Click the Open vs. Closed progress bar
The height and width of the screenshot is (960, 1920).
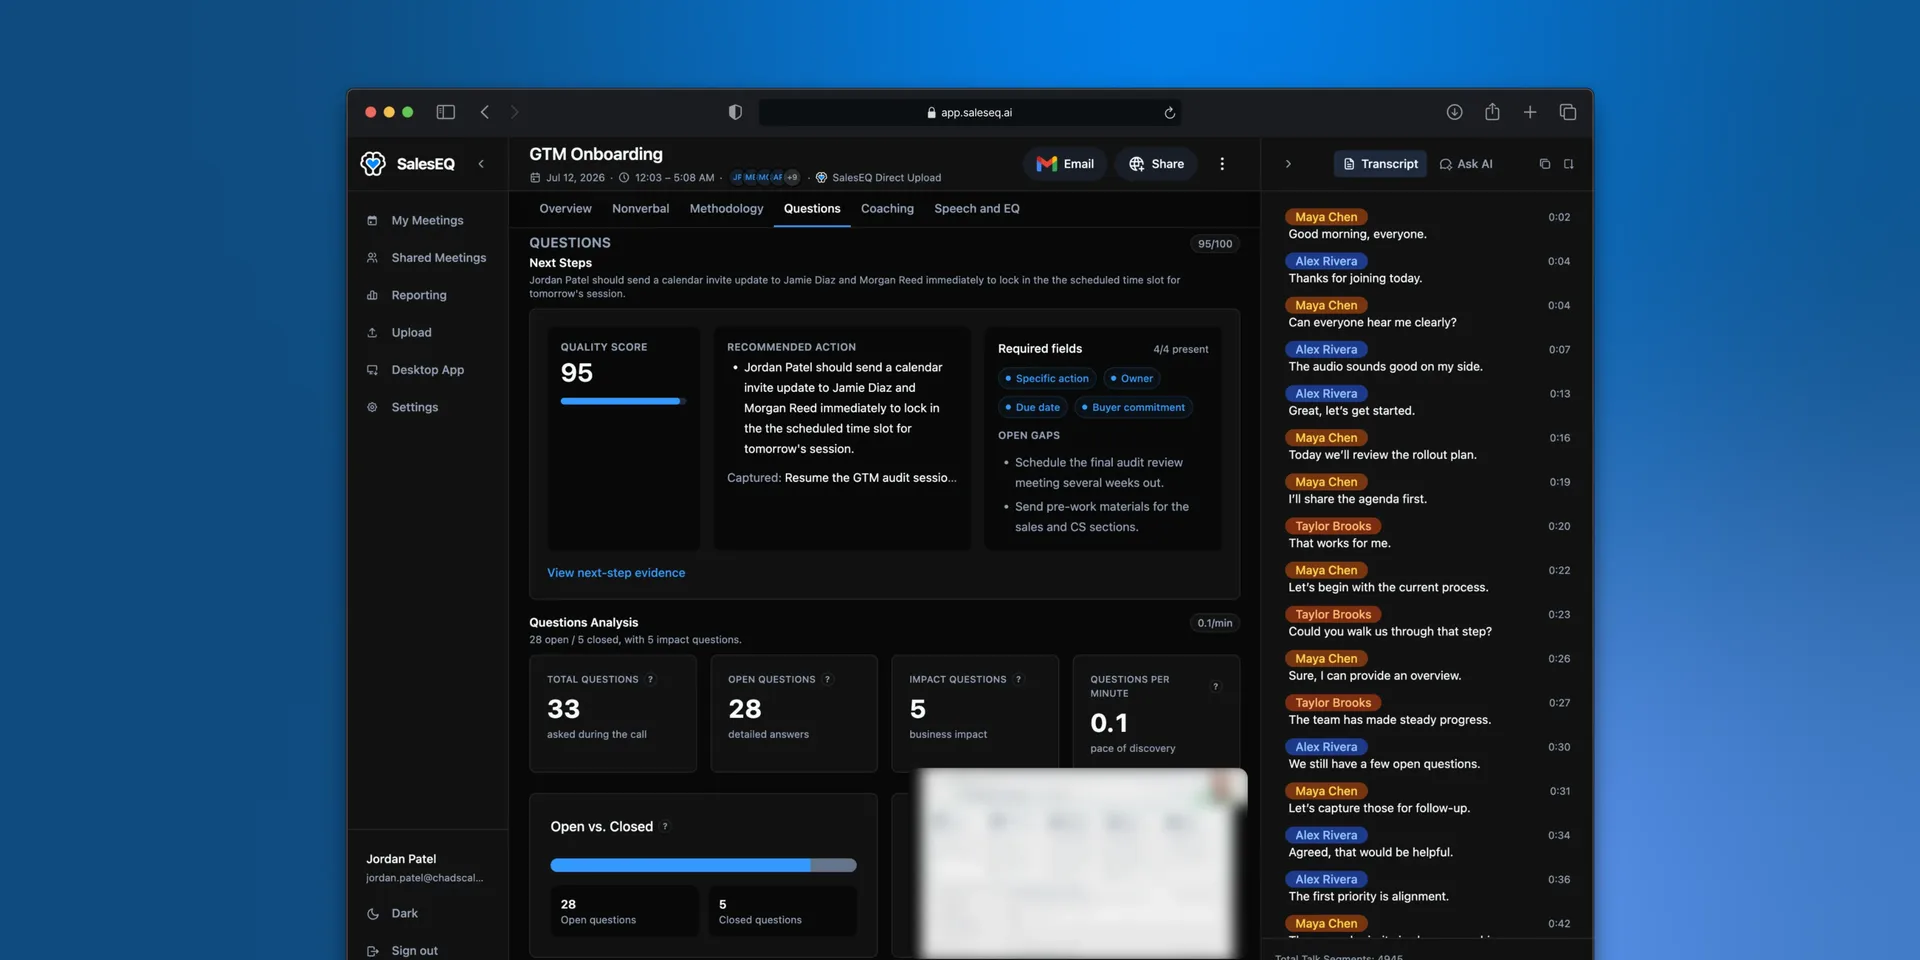tap(704, 865)
